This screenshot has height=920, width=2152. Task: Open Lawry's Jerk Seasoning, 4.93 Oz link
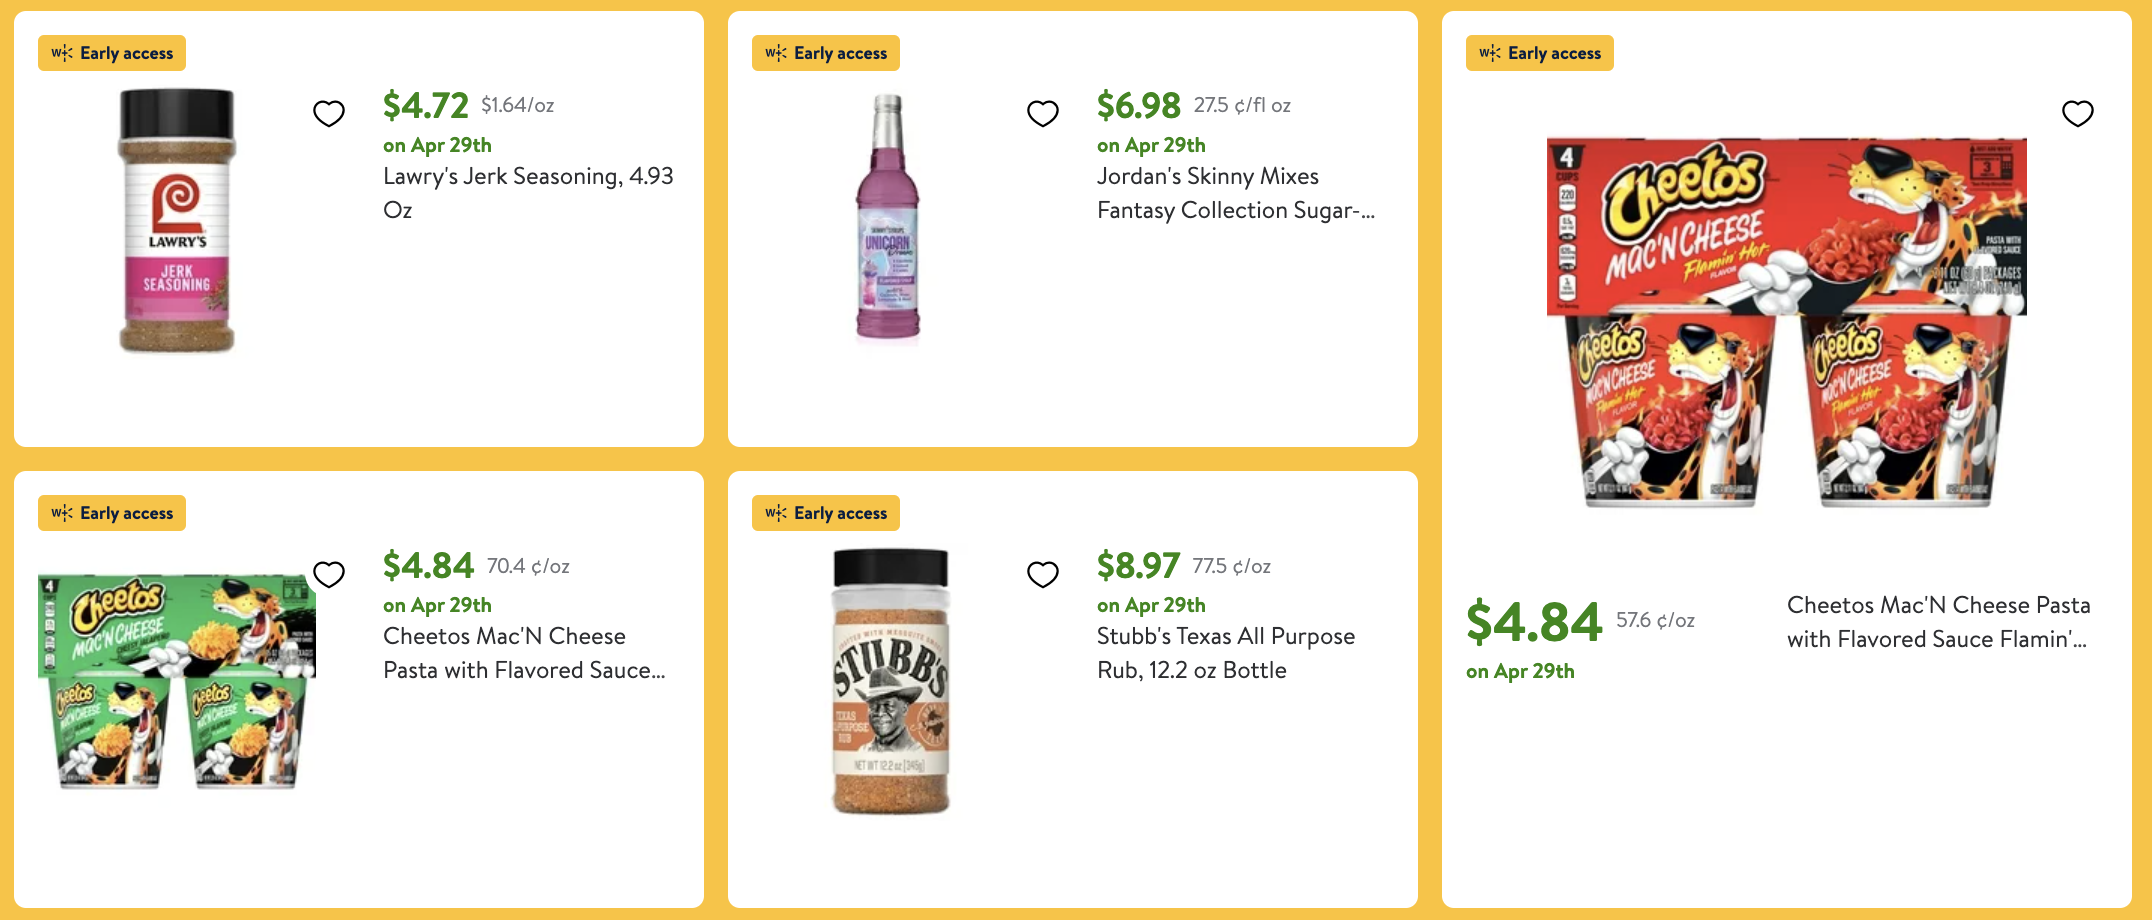click(x=528, y=192)
